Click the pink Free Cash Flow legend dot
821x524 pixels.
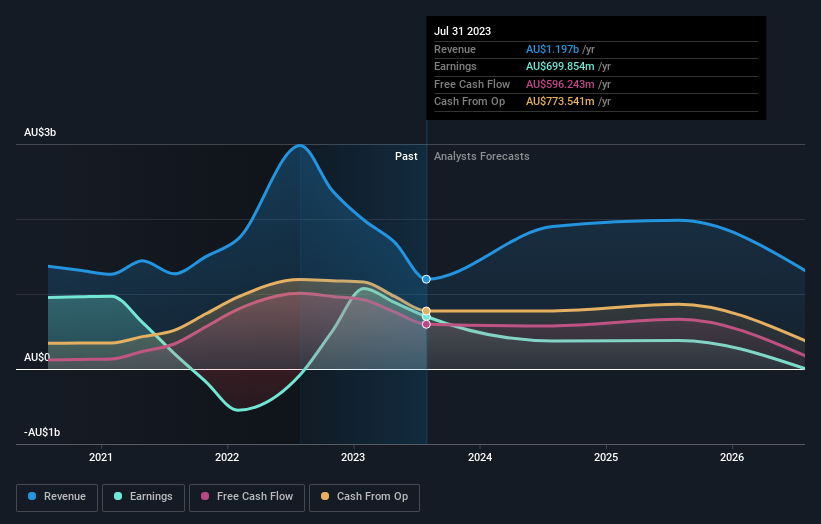tap(205, 496)
